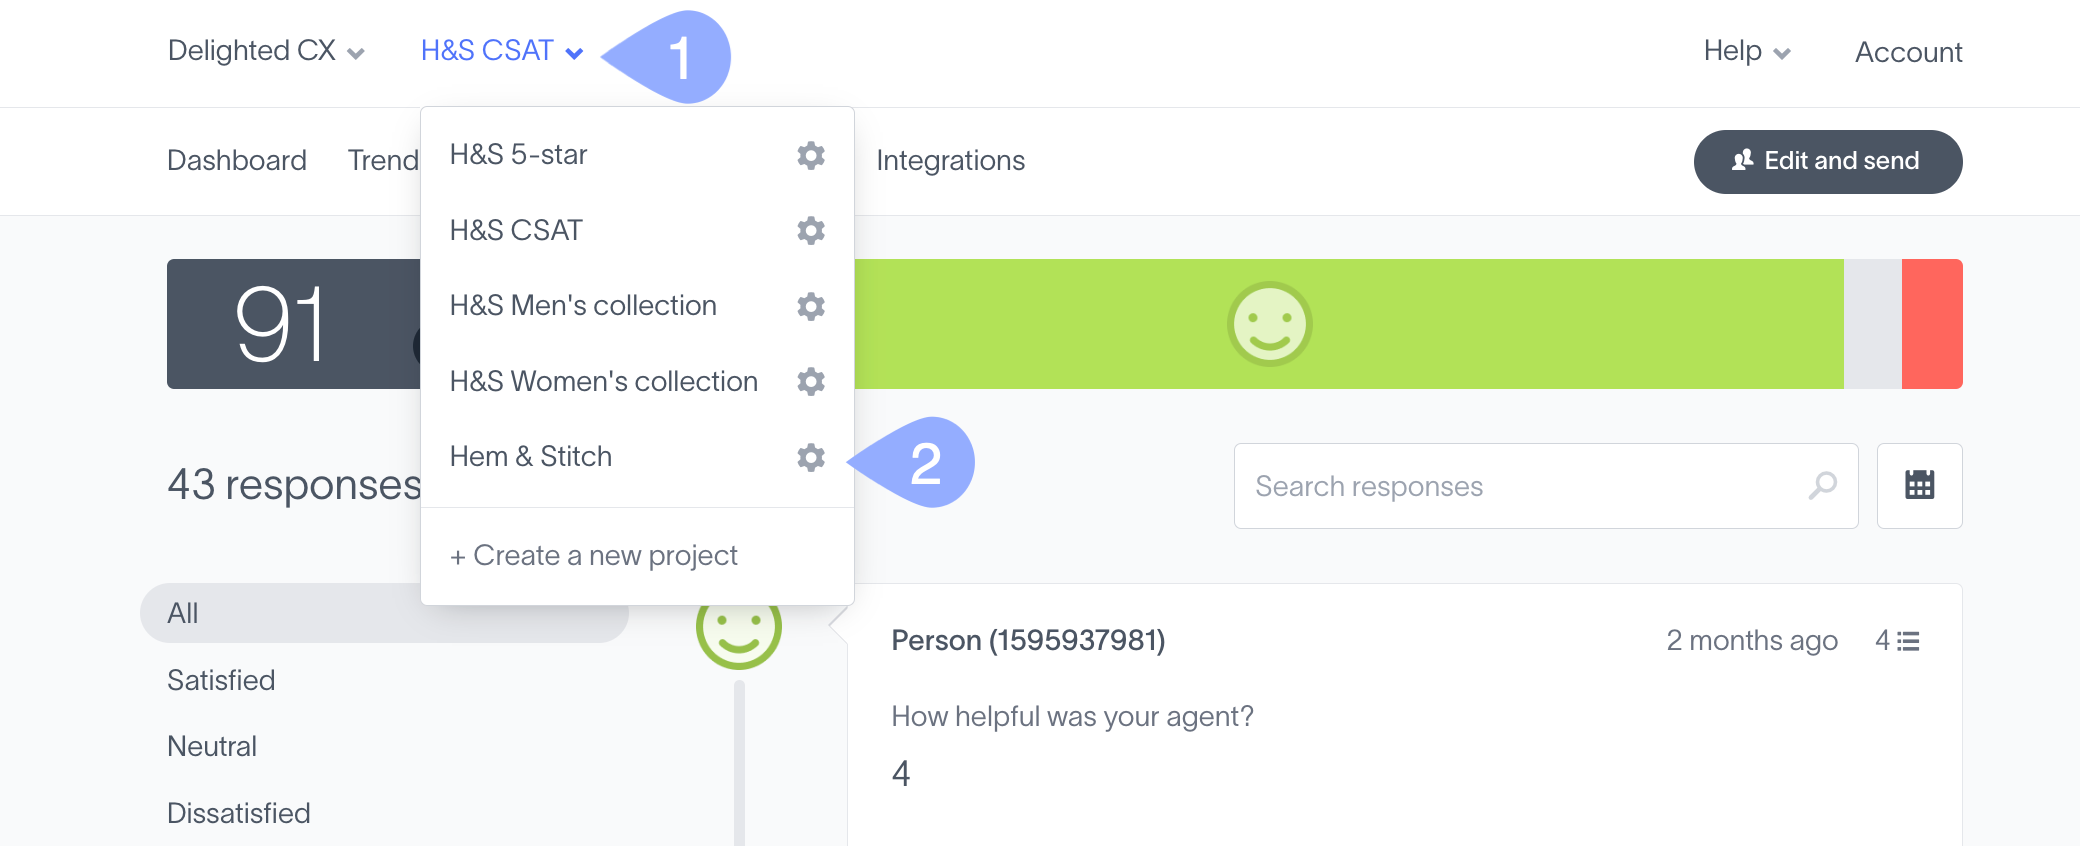Viewport: 2080px width, 846px height.
Task: Open the Account page
Action: (x=1908, y=52)
